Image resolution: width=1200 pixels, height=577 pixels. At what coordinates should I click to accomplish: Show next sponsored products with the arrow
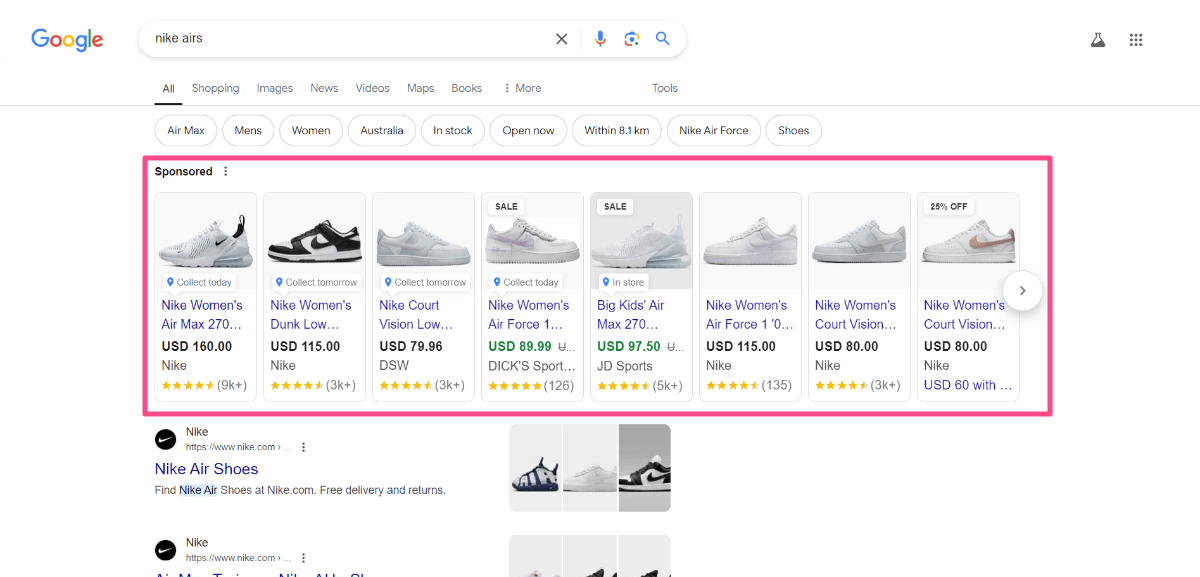(x=1022, y=291)
